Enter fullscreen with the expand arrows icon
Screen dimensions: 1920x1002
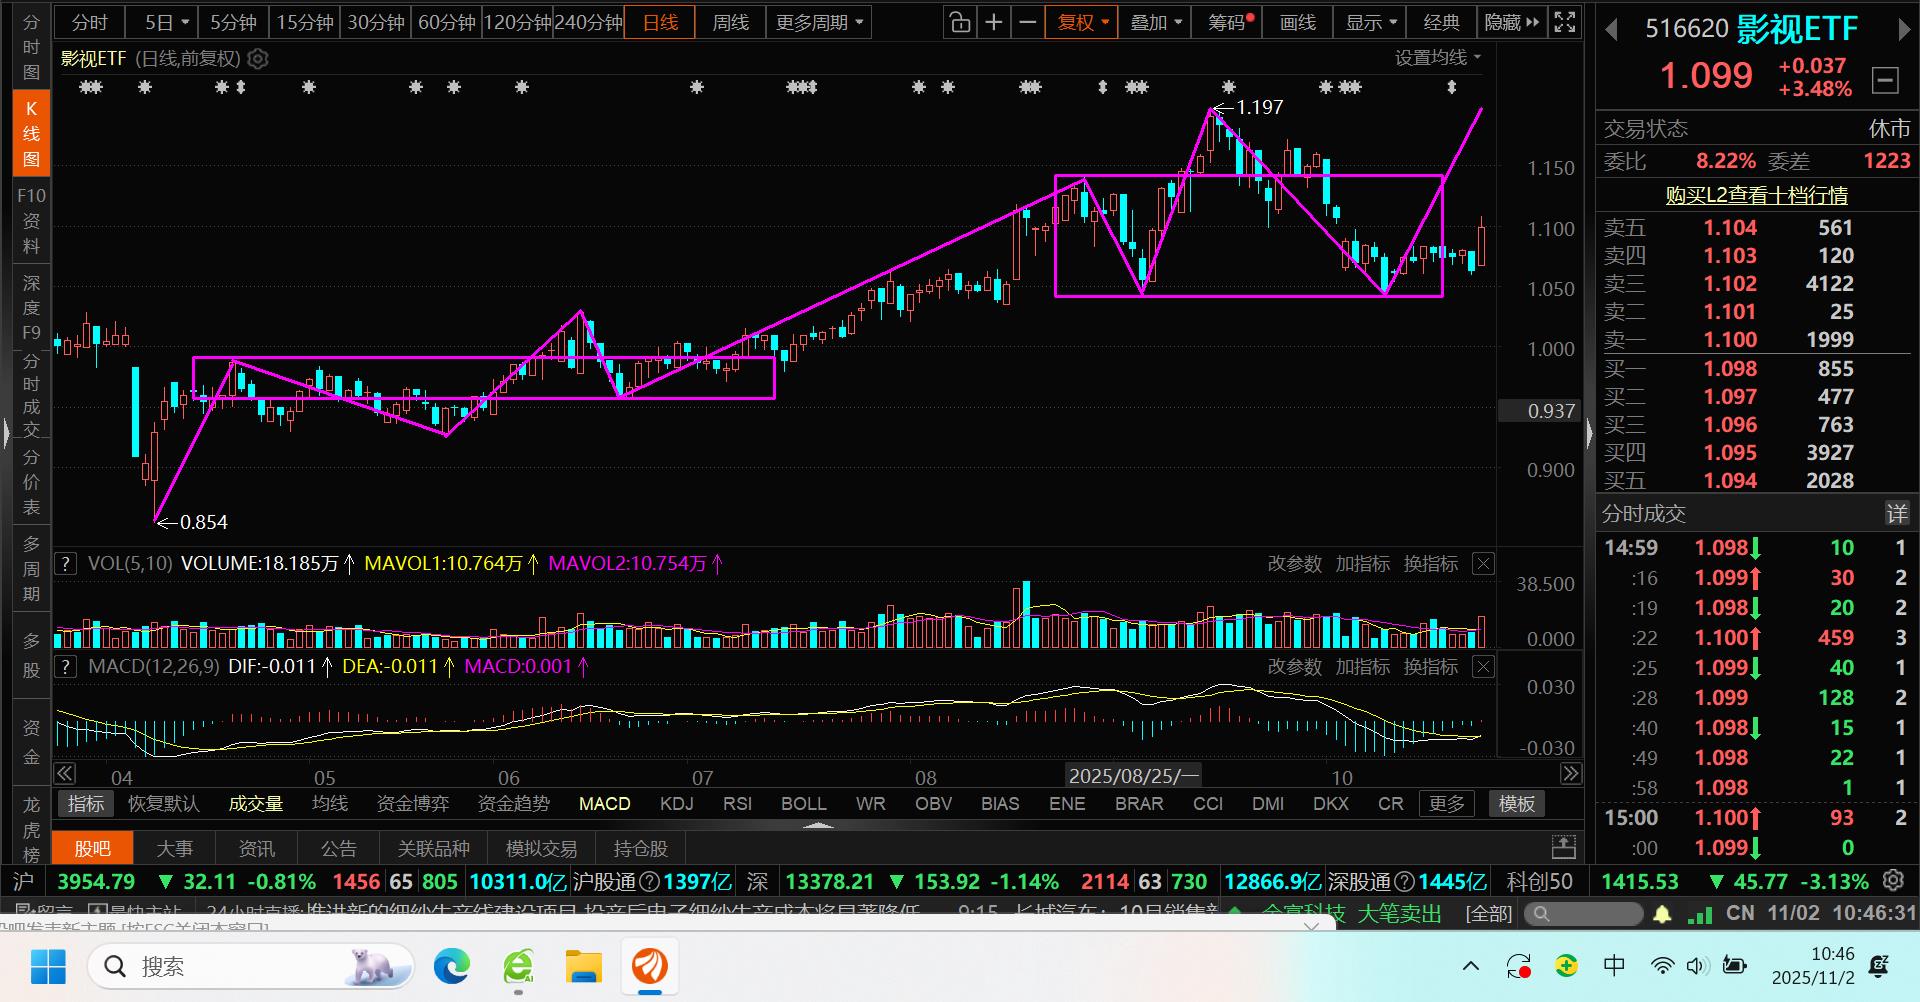point(1565,22)
